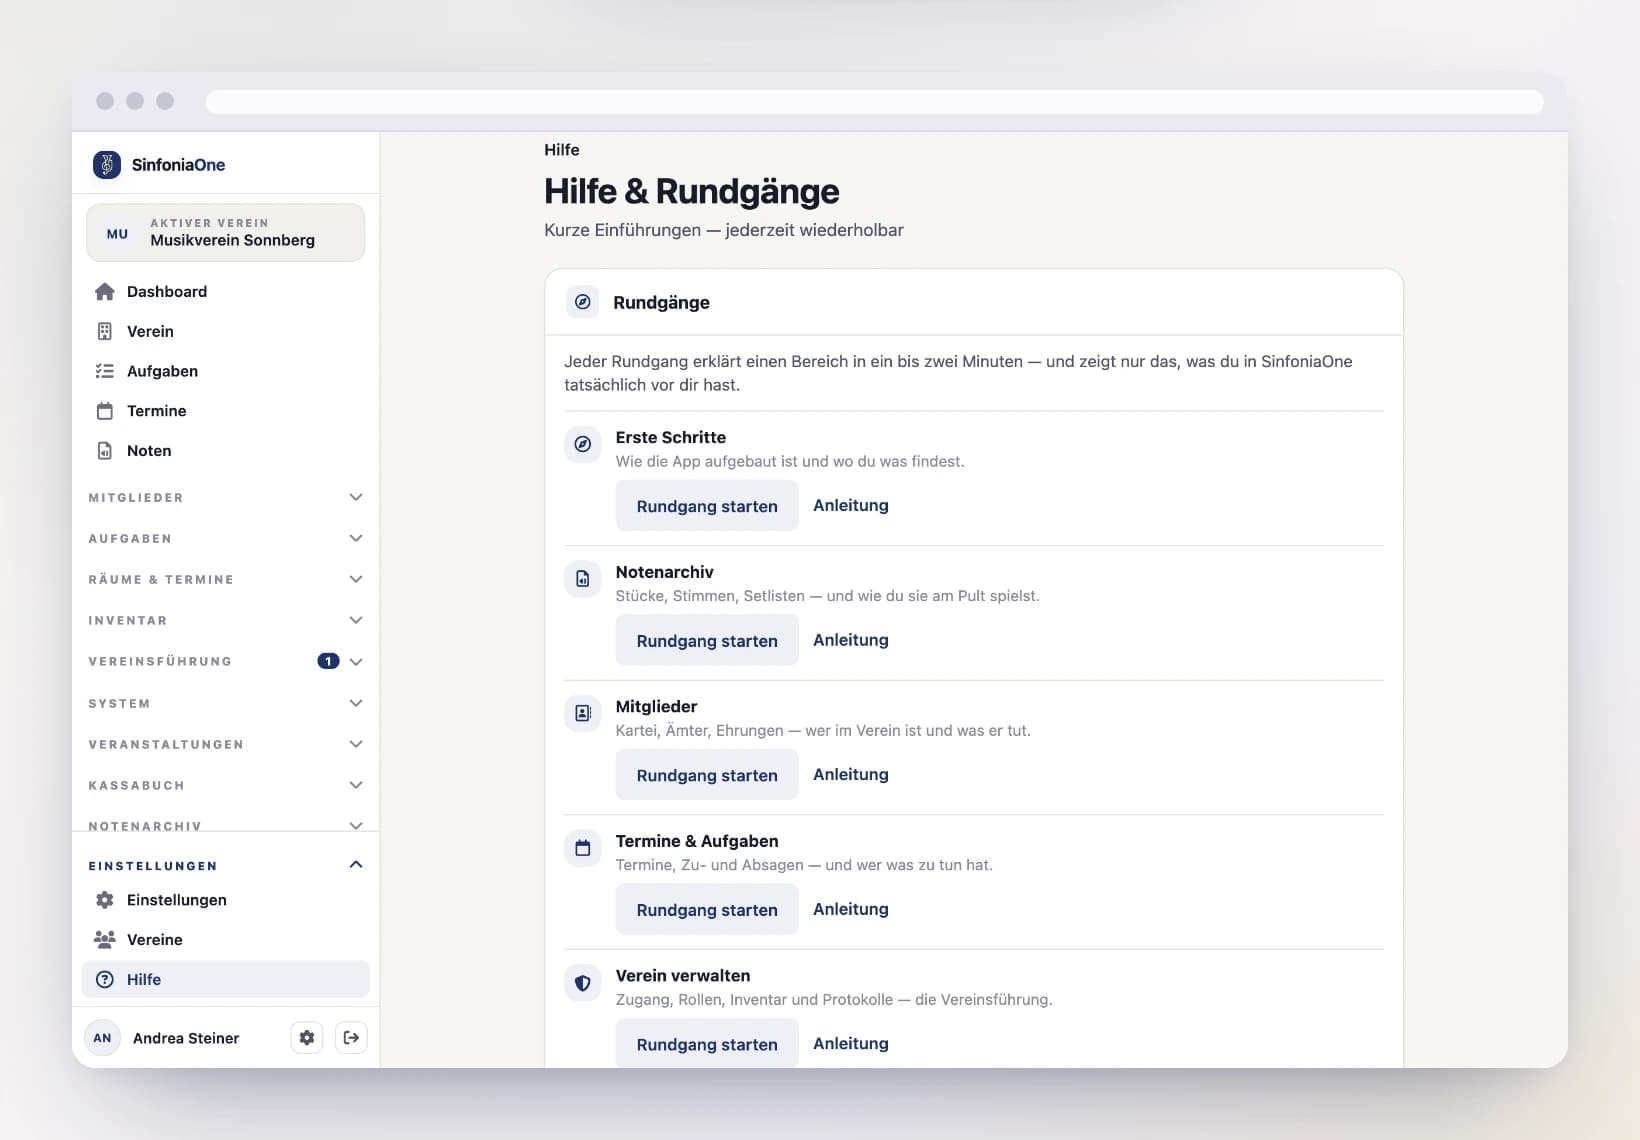
Task: Expand the Veranstaltungen section
Action: coord(226,744)
